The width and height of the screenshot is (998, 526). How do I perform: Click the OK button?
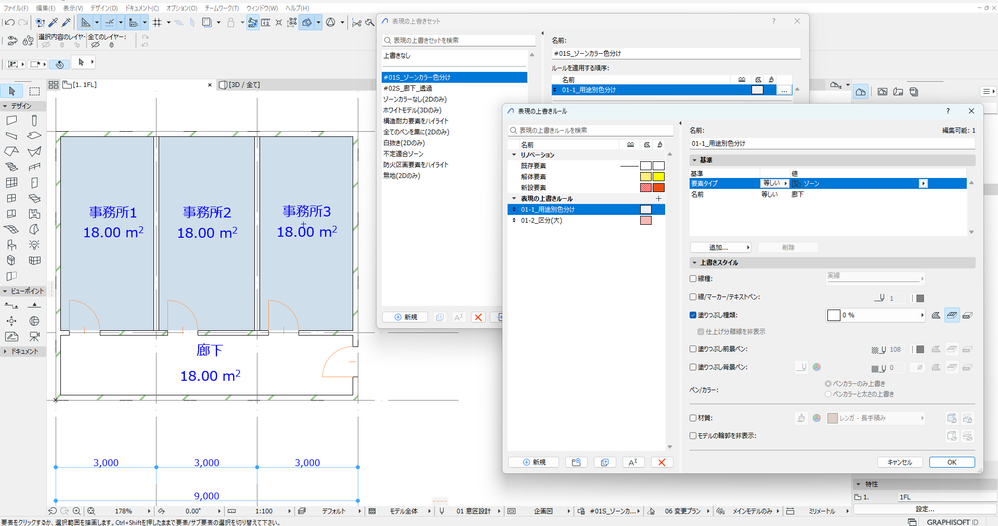tap(951, 462)
